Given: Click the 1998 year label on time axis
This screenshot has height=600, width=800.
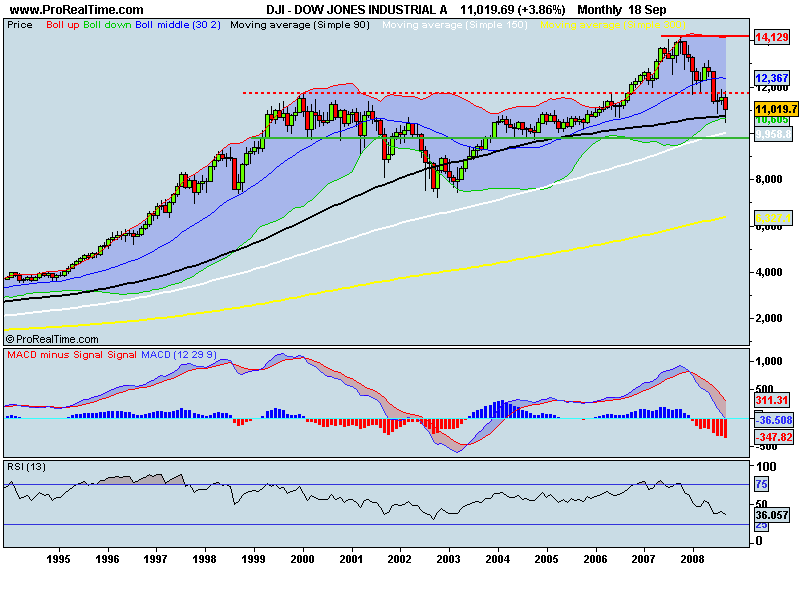Looking at the screenshot, I should pyautogui.click(x=204, y=559).
